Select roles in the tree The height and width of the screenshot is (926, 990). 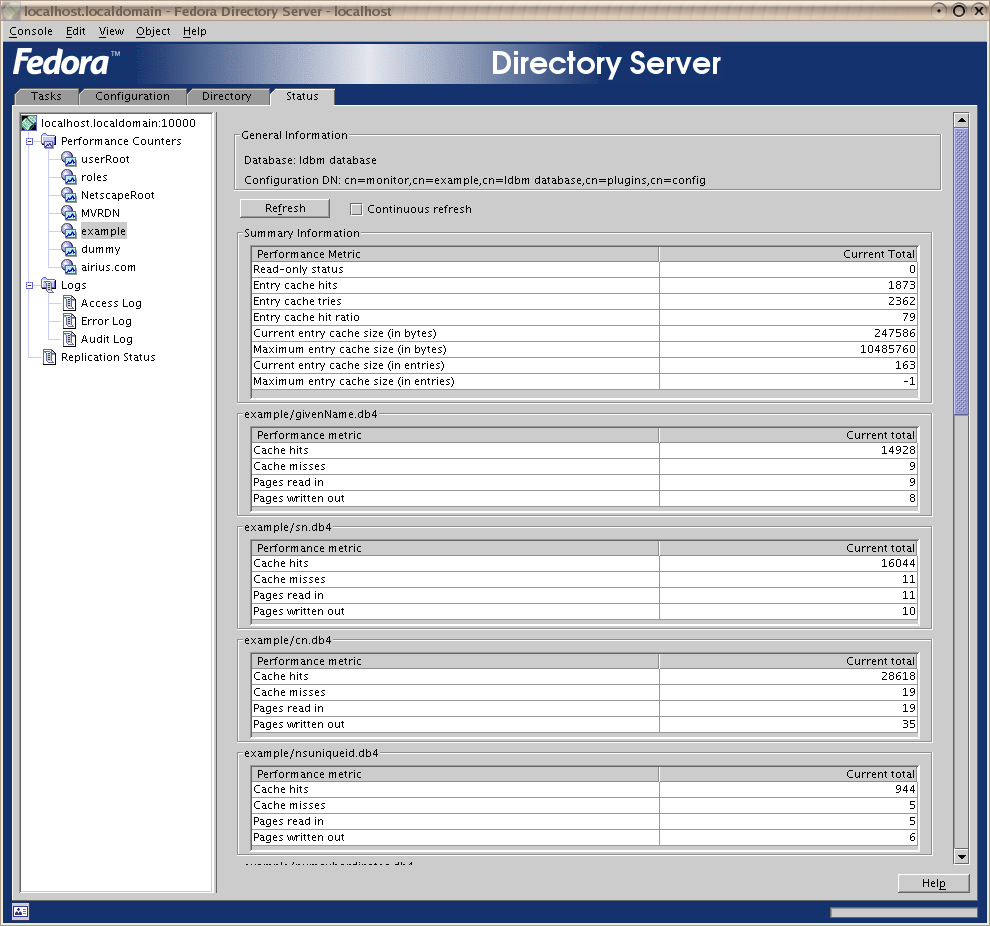pos(94,177)
